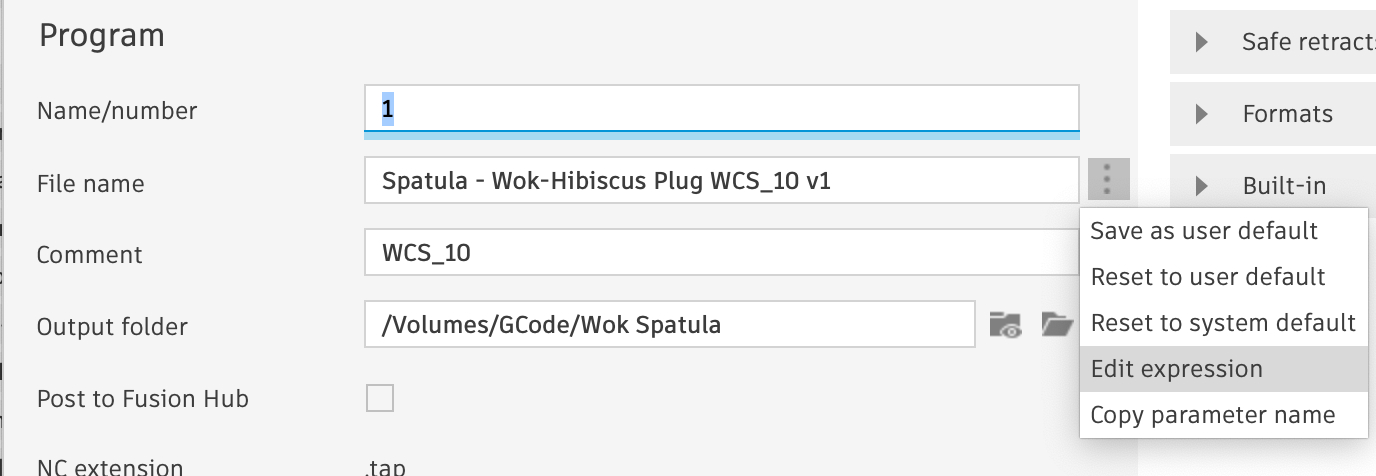Choose Save as user default
The height and width of the screenshot is (476, 1376).
[x=1204, y=231]
